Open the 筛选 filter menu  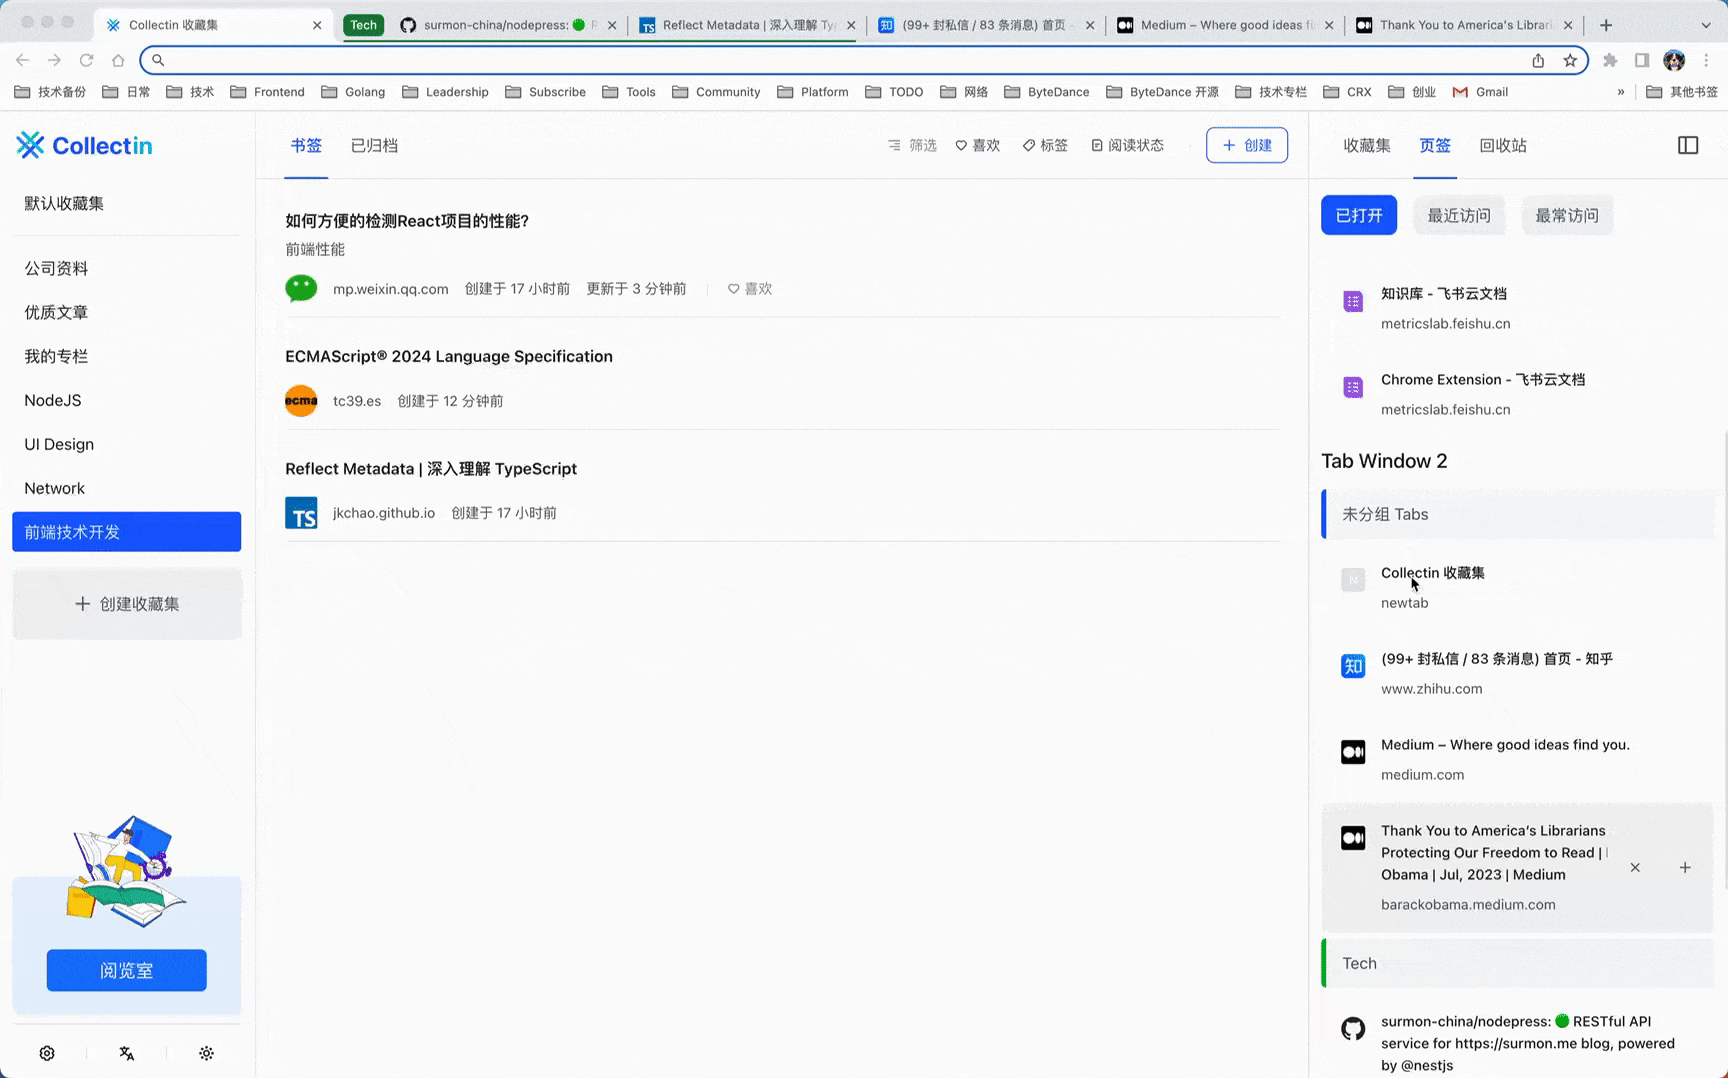coord(912,145)
